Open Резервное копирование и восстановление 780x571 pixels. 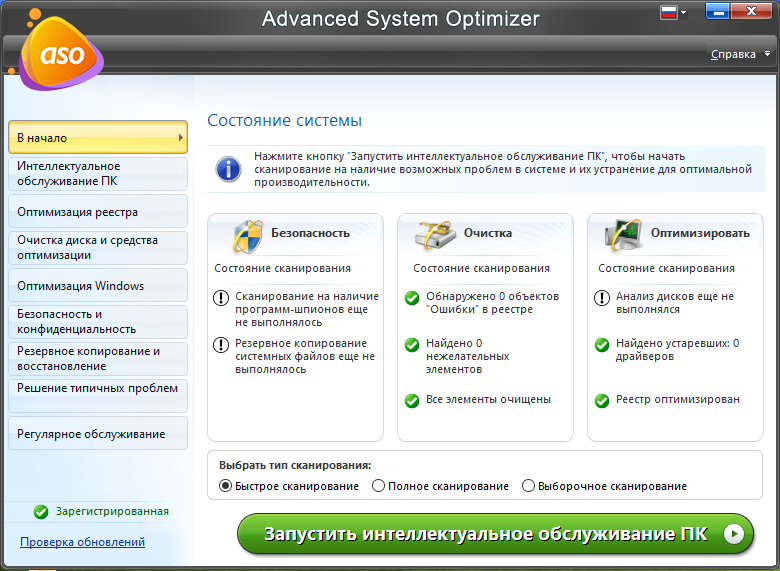click(x=98, y=359)
